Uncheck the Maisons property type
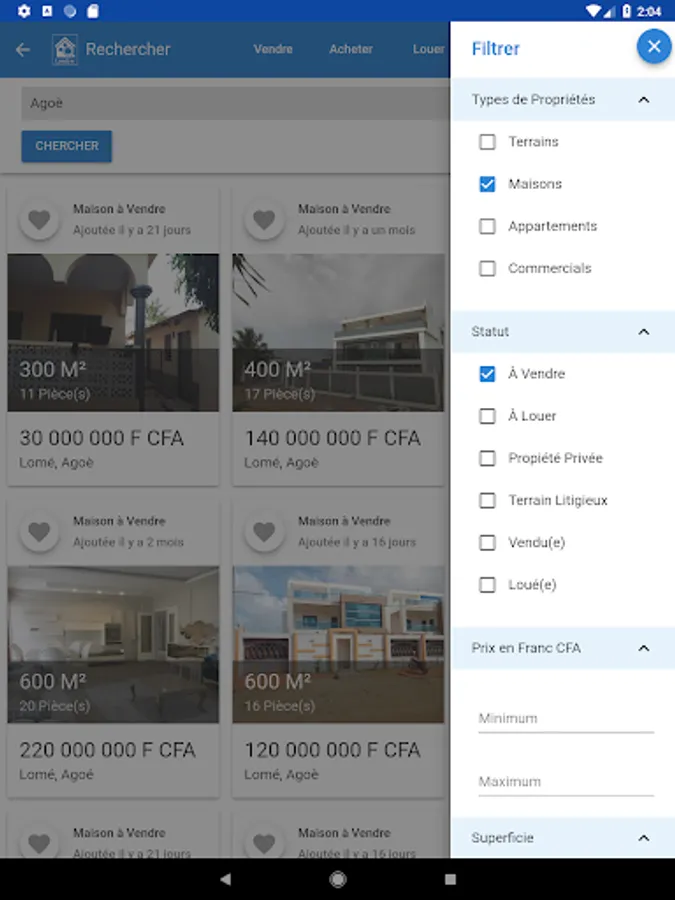675x900 pixels. pos(487,184)
